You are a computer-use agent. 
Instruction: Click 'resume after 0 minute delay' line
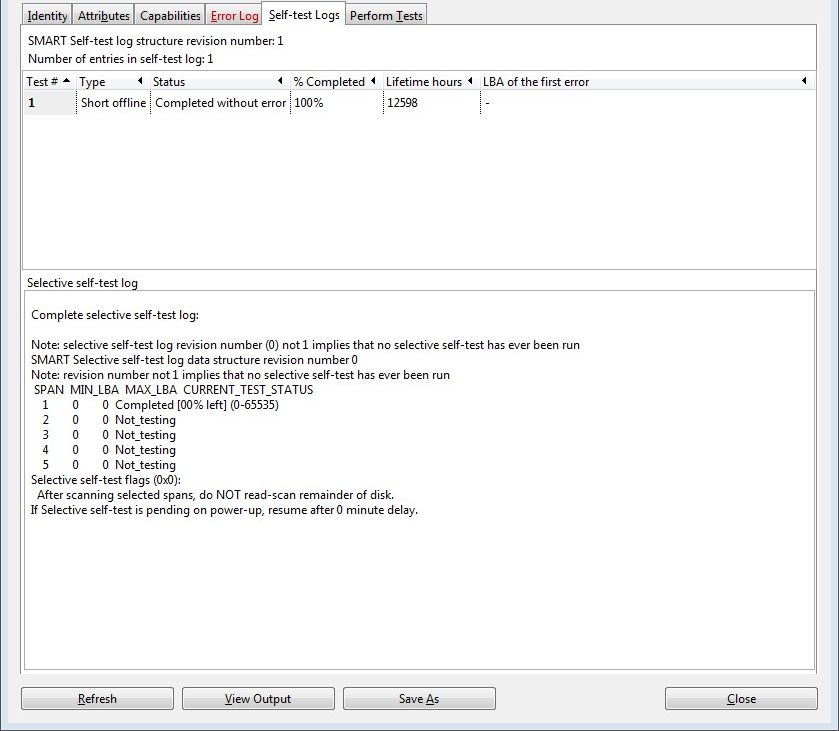click(224, 509)
